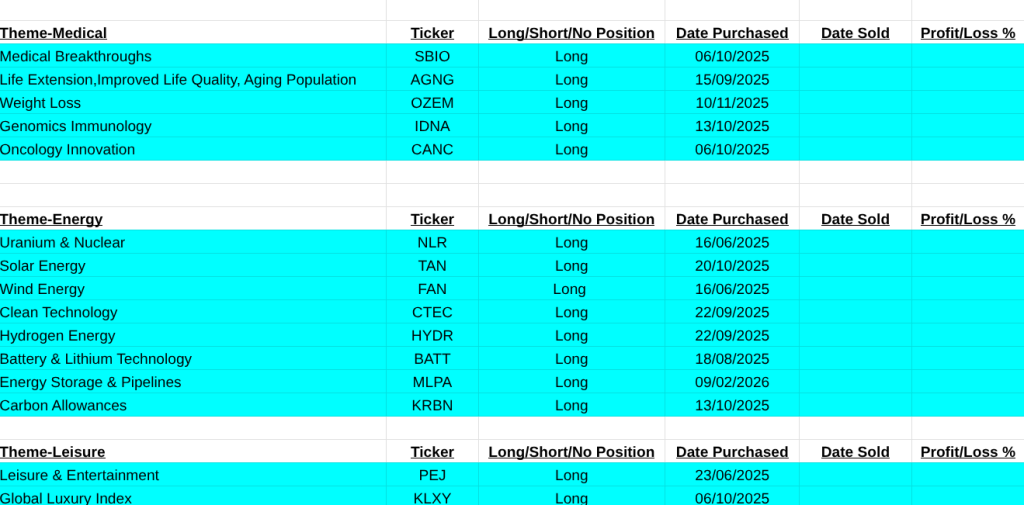Click the Battery & Lithium Technology cell

(x=96, y=359)
